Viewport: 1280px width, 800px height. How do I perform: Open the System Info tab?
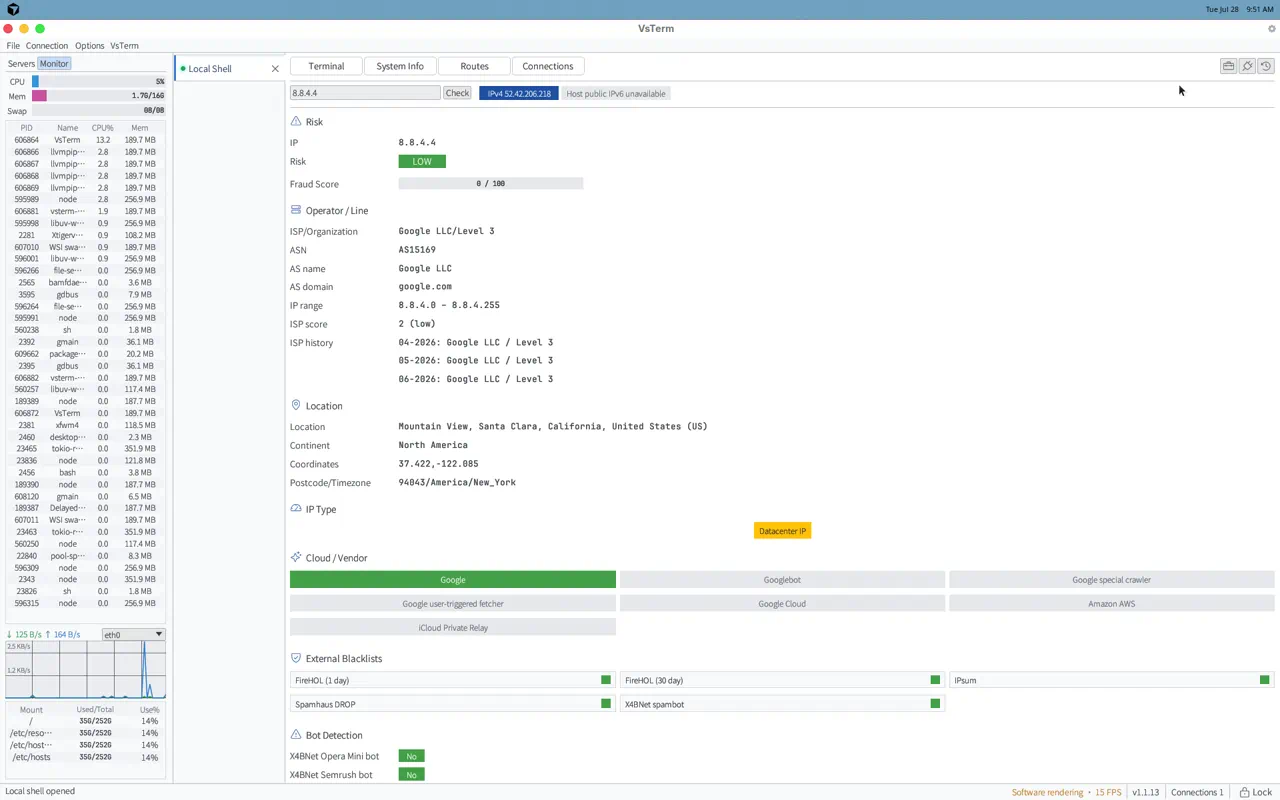(x=400, y=66)
